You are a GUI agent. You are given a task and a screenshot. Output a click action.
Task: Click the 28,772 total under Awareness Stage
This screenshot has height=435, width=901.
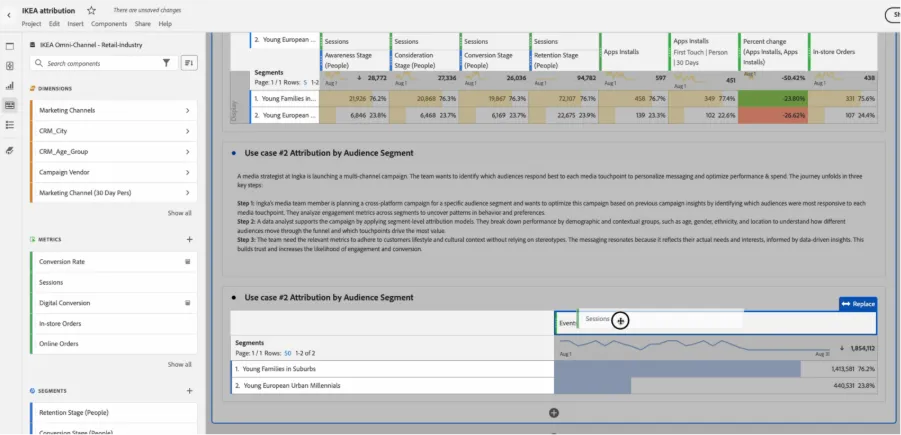(377, 76)
